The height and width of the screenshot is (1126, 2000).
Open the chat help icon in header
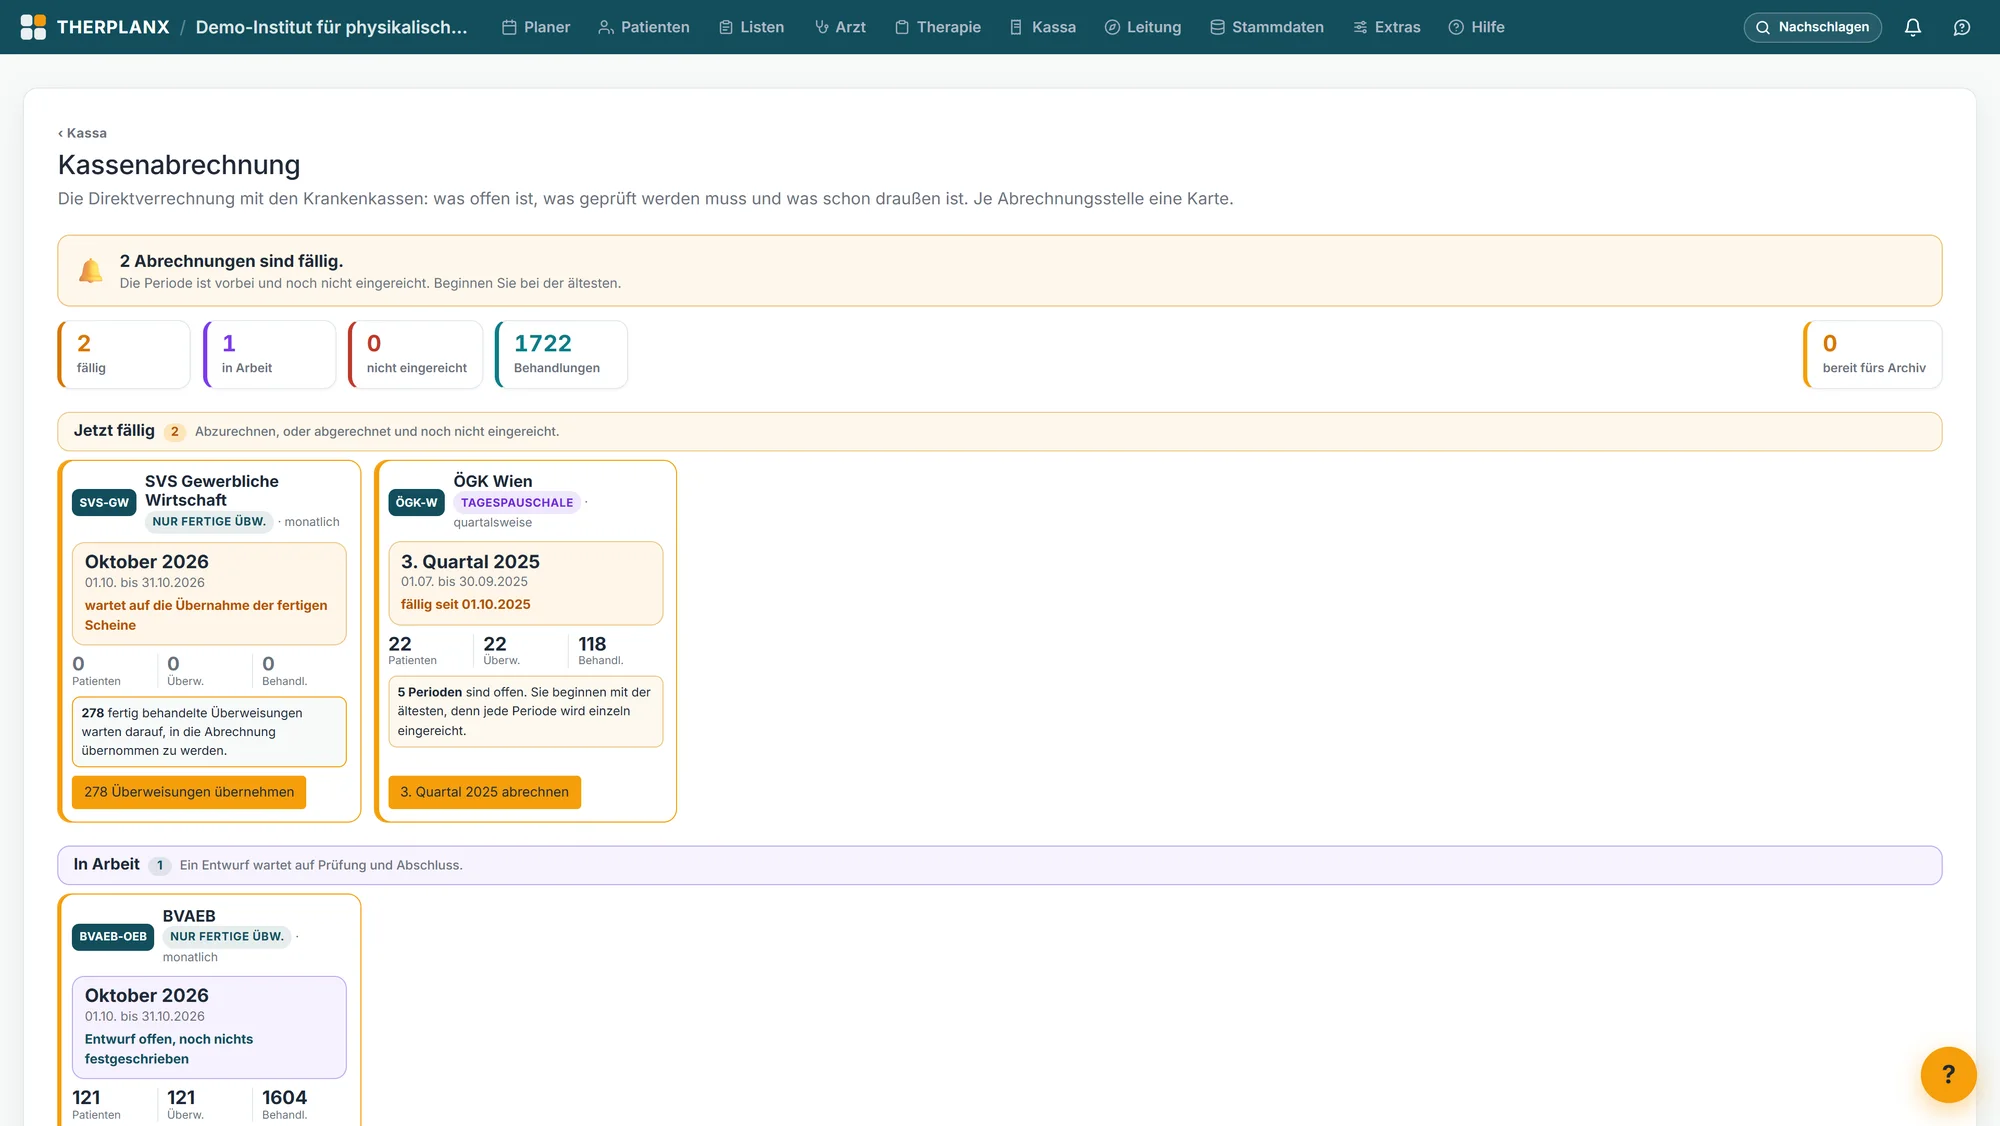point(1962,27)
